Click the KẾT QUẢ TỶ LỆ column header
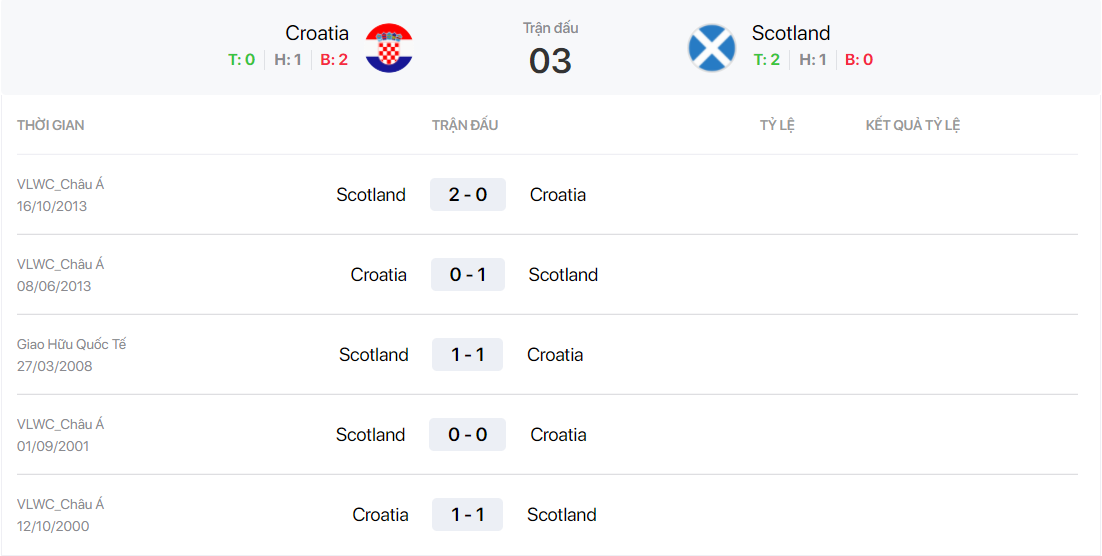Screen dimensions: 1102x556 click(x=913, y=125)
